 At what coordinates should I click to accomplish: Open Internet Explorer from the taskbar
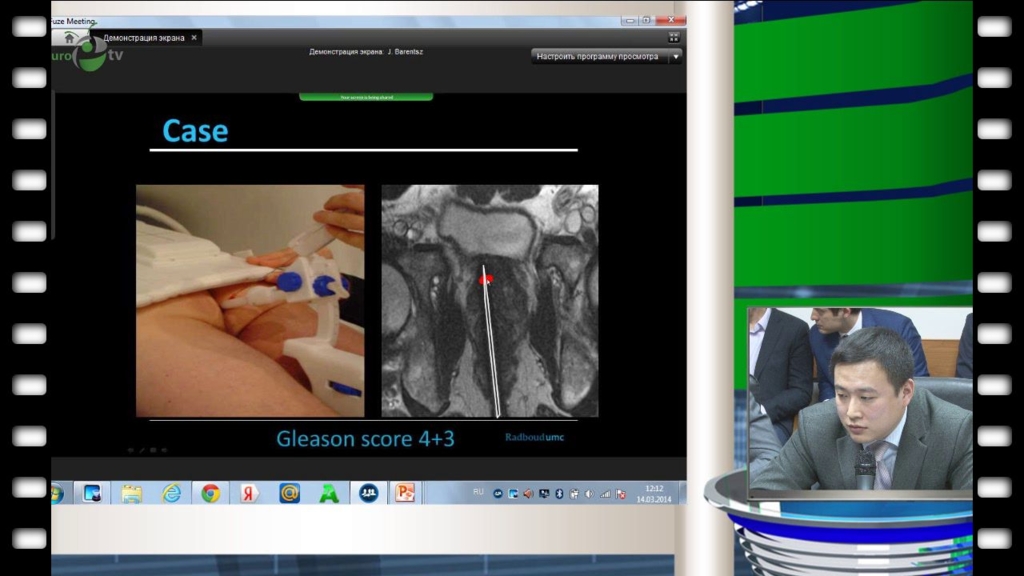171,493
